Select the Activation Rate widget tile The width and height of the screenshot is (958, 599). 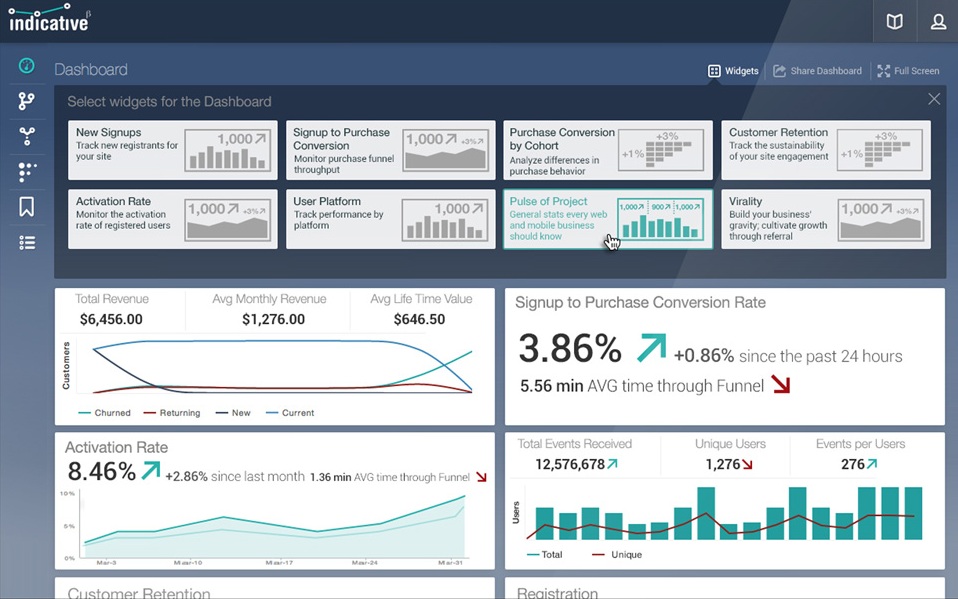pos(171,219)
